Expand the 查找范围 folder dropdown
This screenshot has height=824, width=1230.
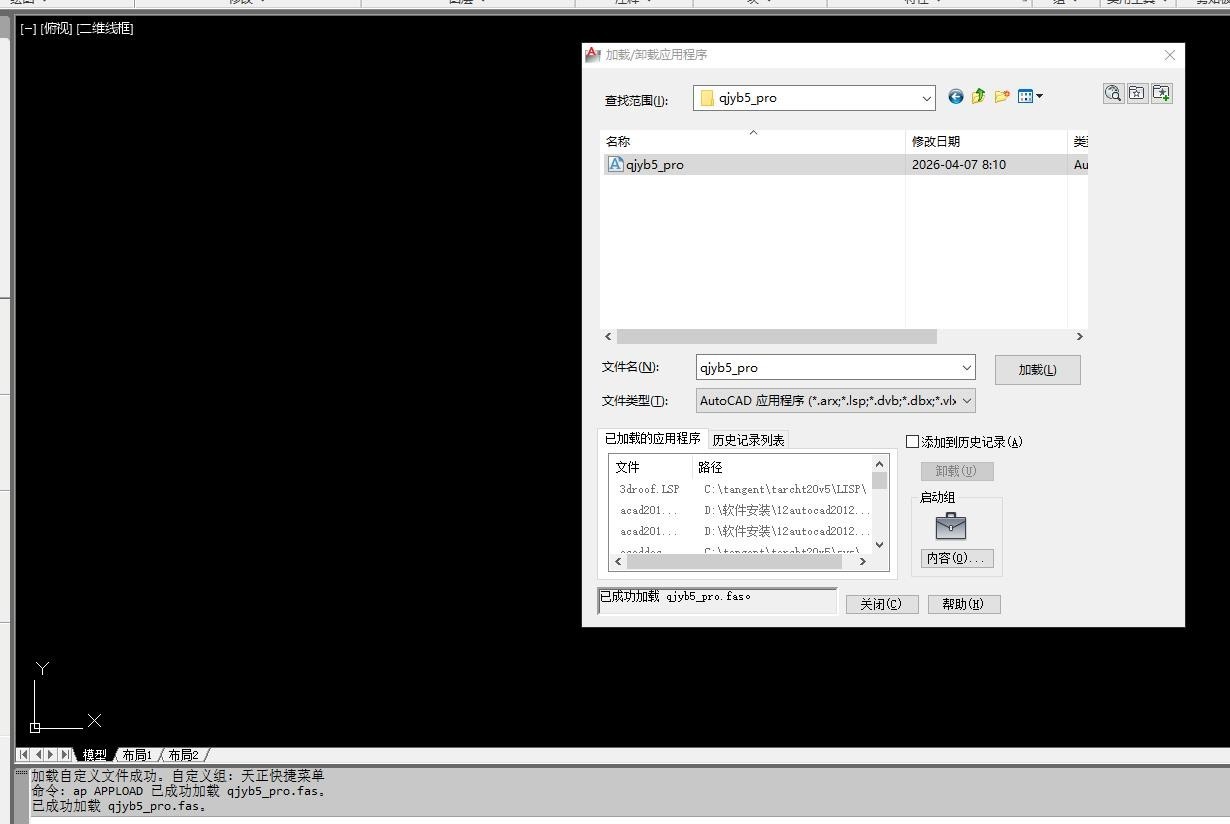927,98
